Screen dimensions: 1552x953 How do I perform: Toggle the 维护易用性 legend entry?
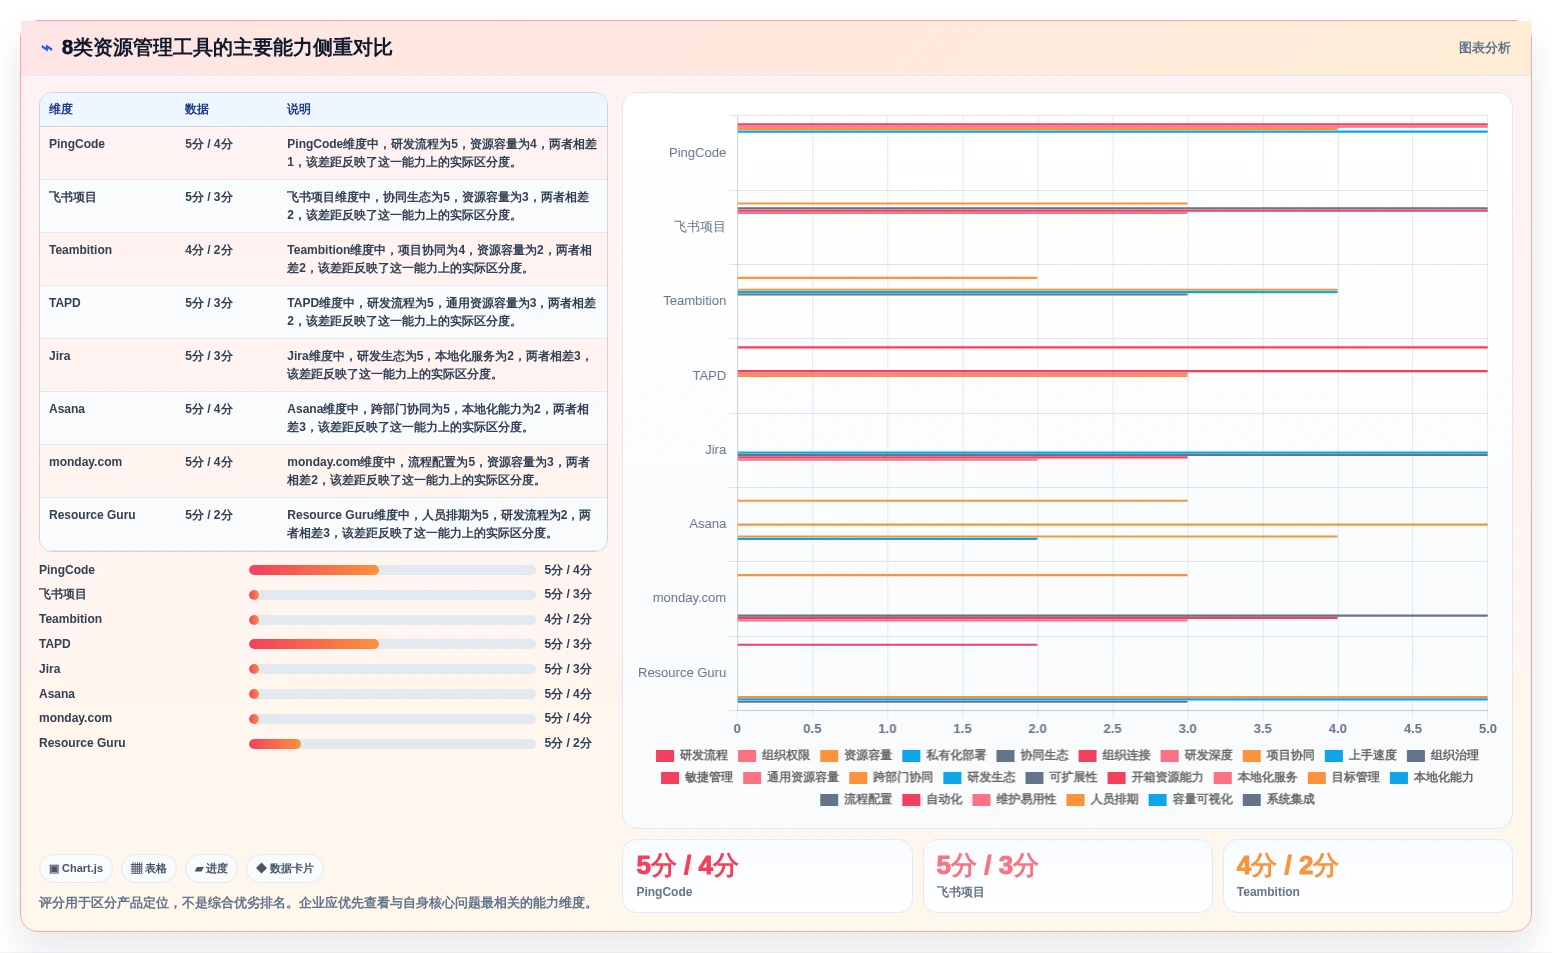pos(1014,799)
